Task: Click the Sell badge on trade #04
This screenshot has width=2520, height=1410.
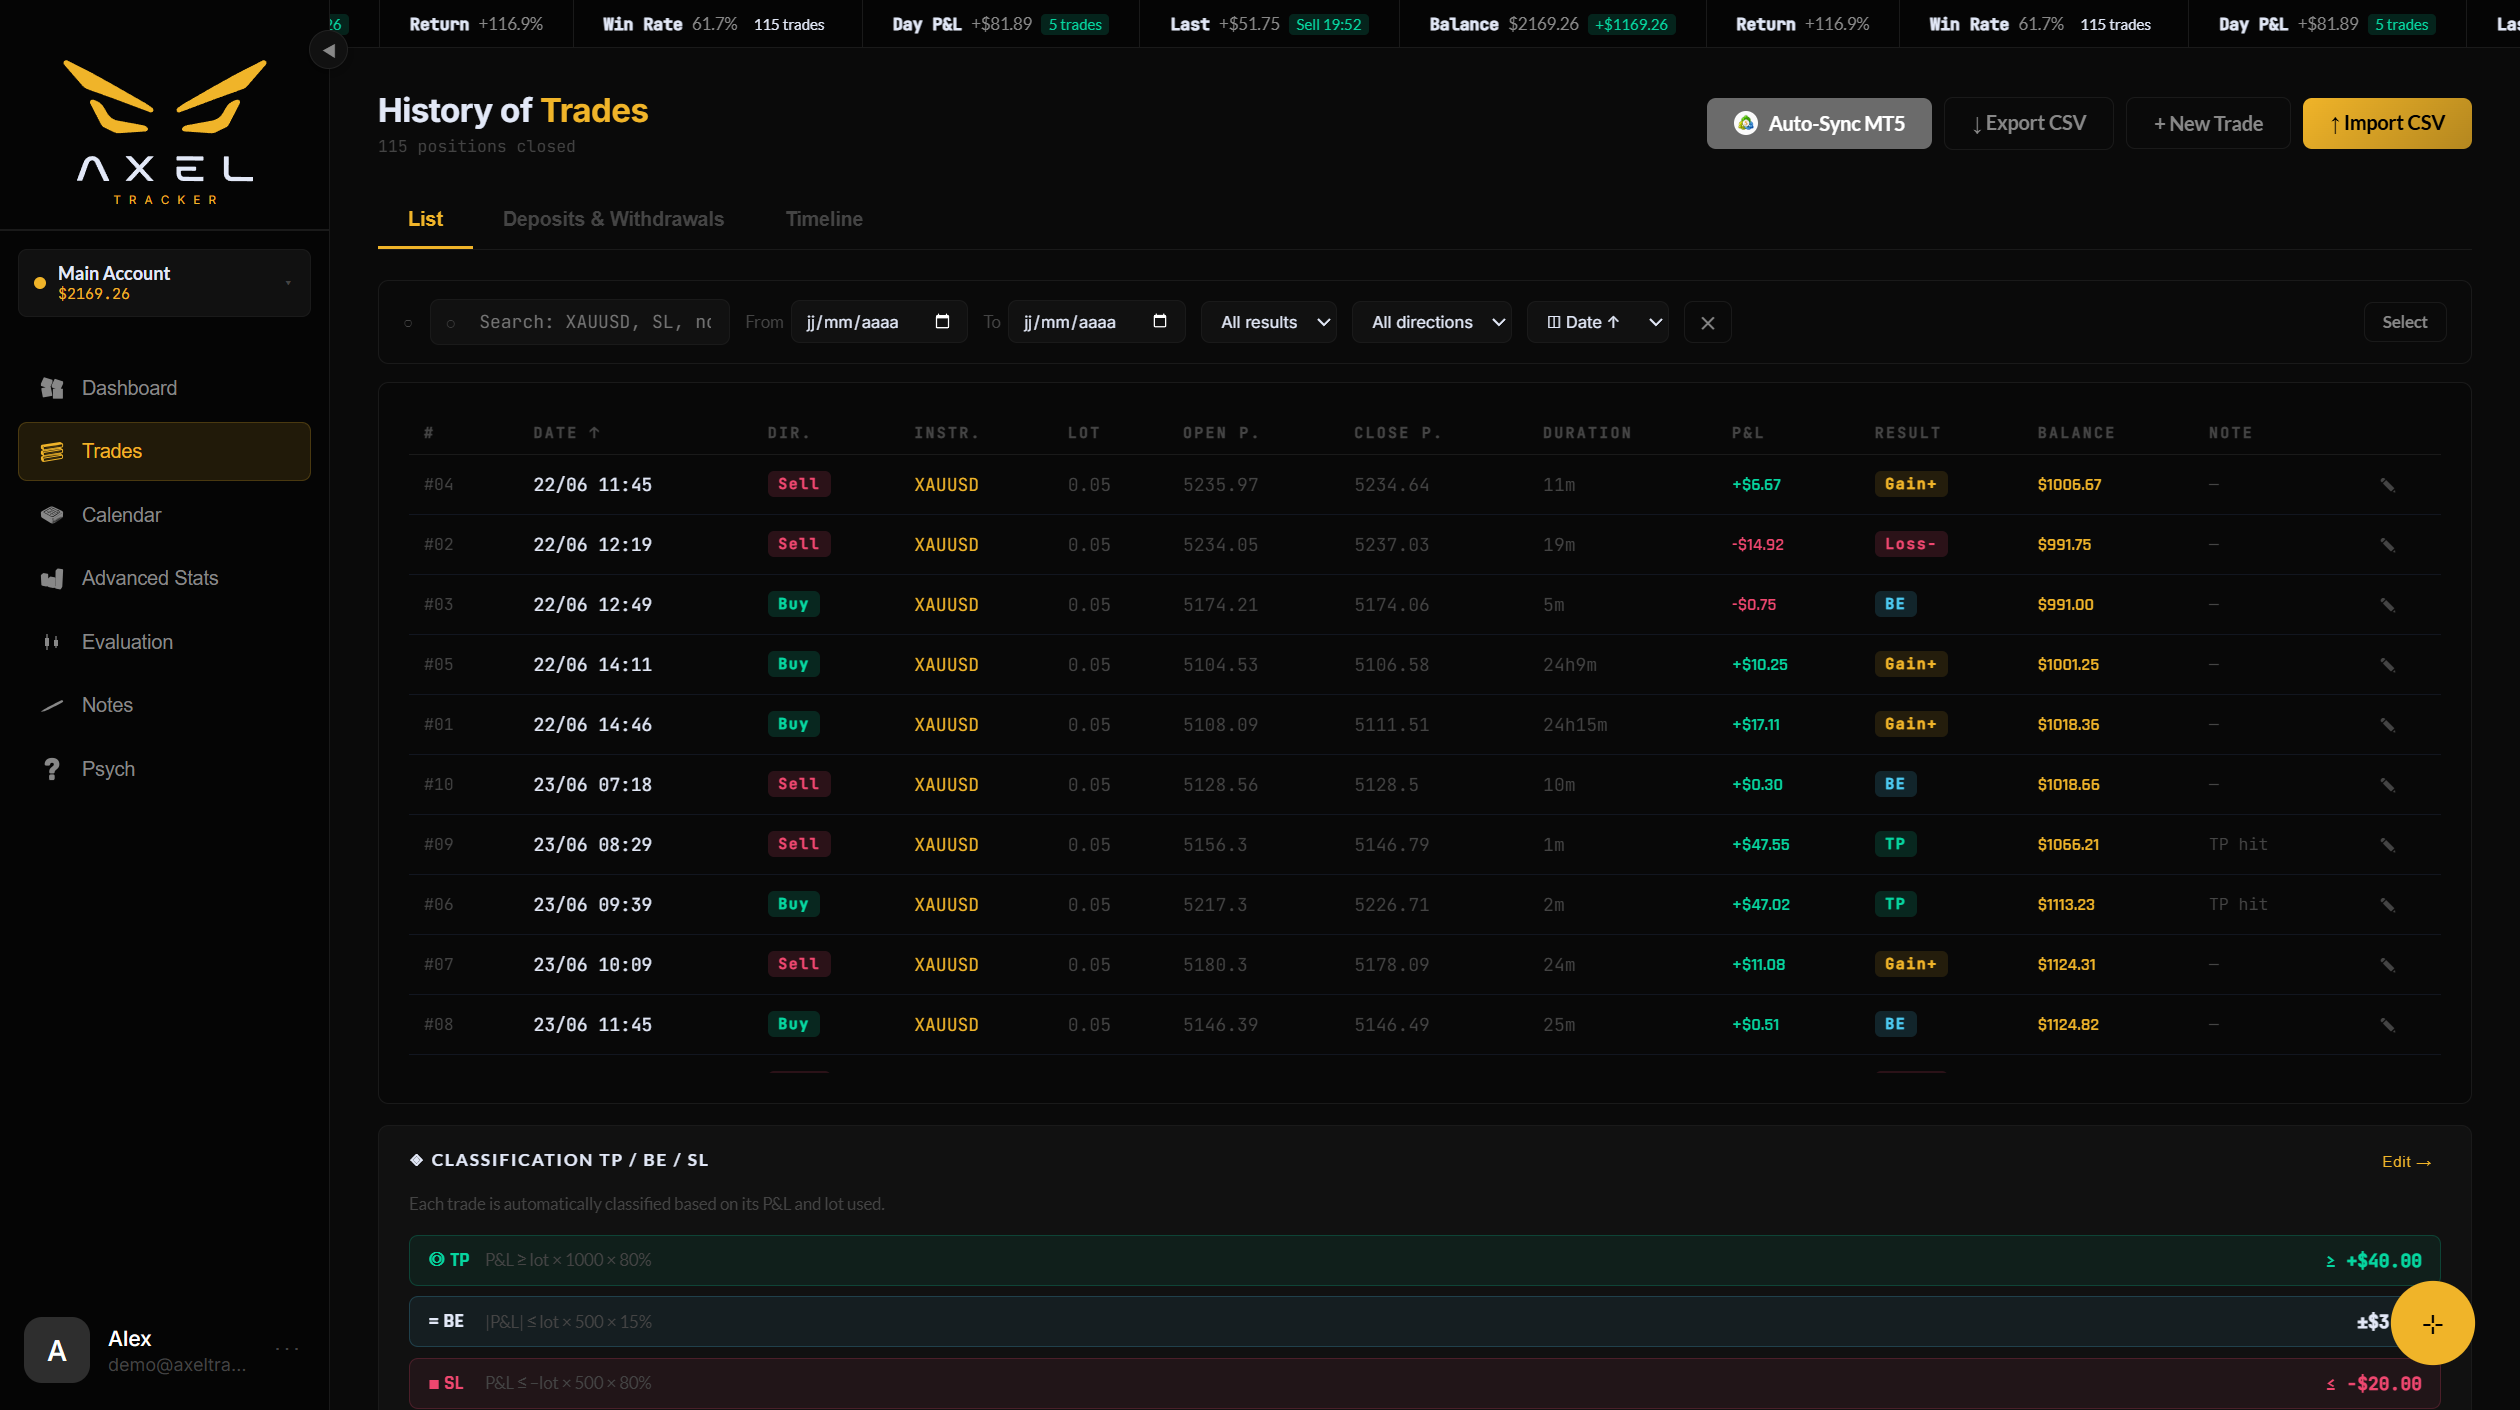Action: (x=798, y=484)
